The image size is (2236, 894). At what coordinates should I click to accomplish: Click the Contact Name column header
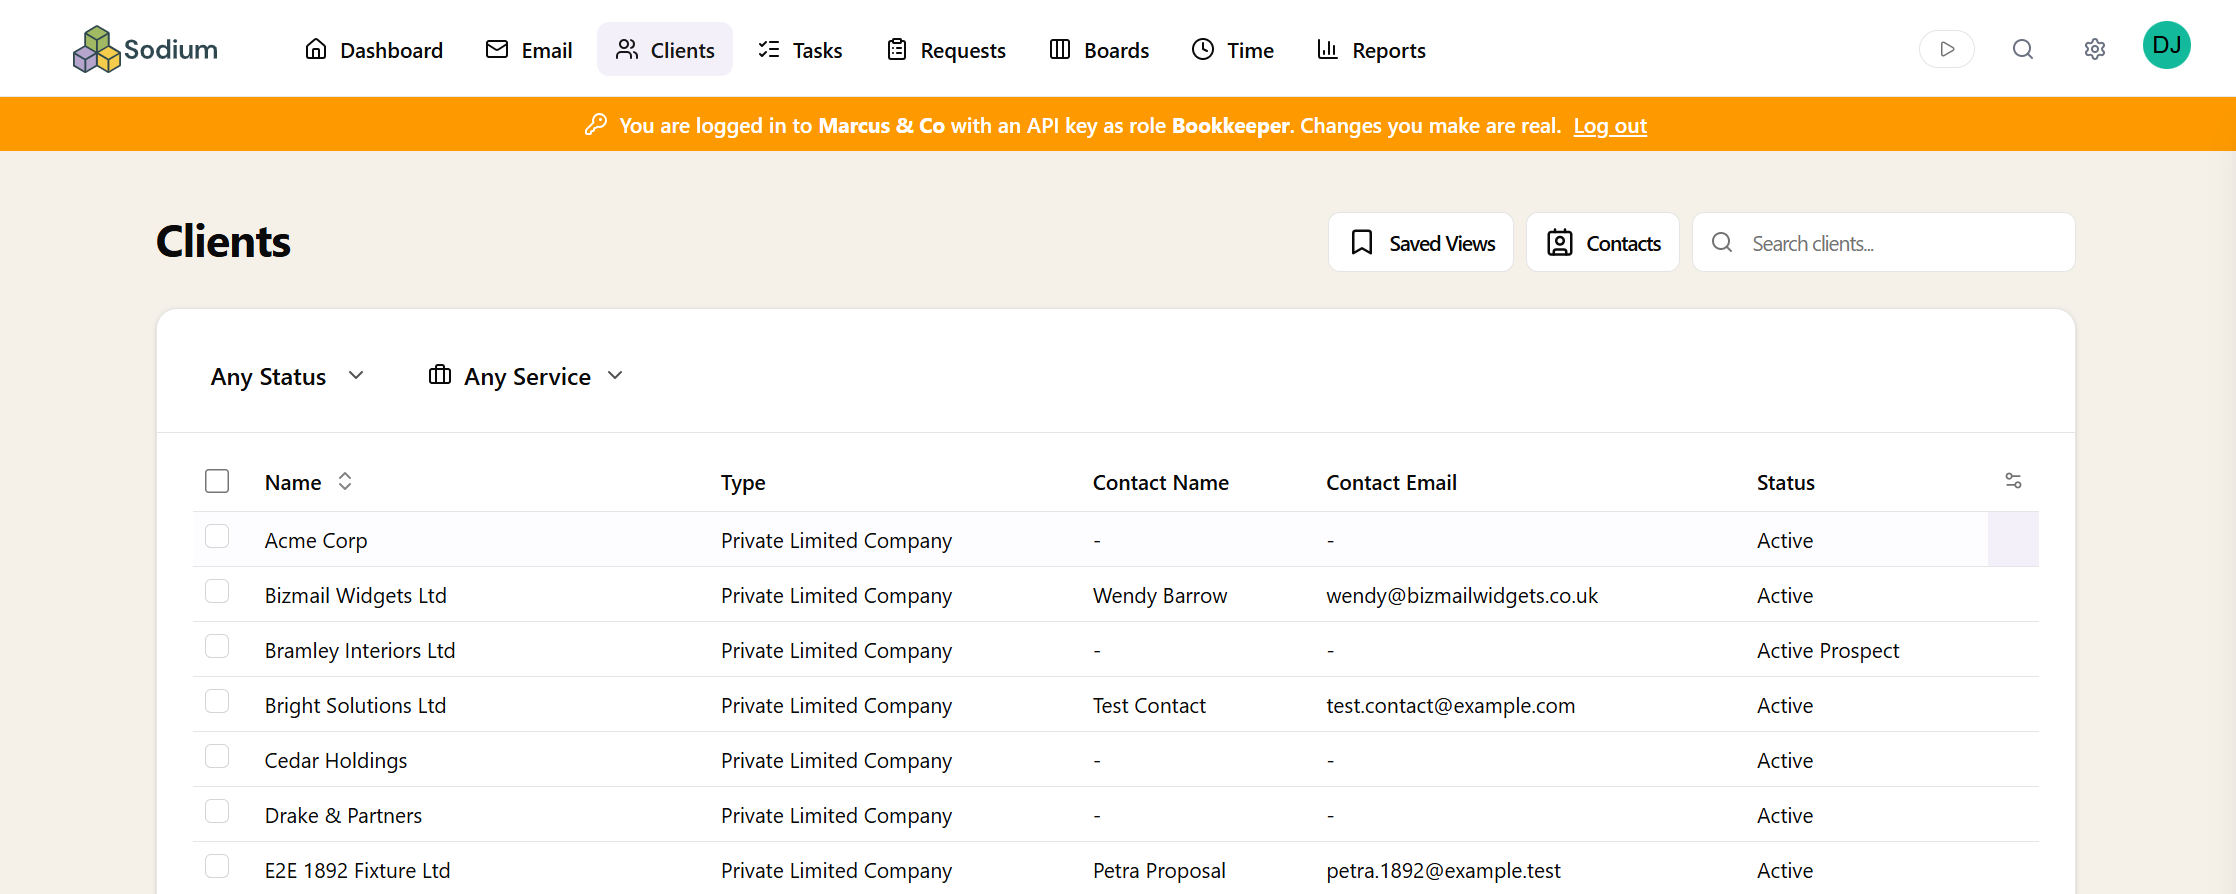point(1160,482)
